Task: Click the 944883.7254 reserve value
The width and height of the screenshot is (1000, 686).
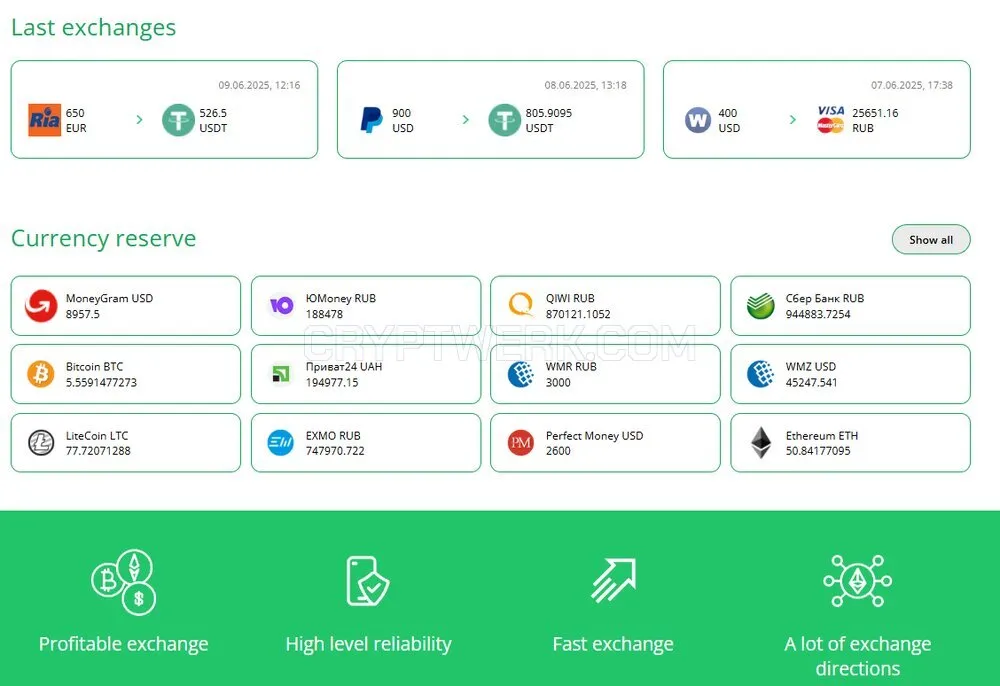Action: (818, 314)
